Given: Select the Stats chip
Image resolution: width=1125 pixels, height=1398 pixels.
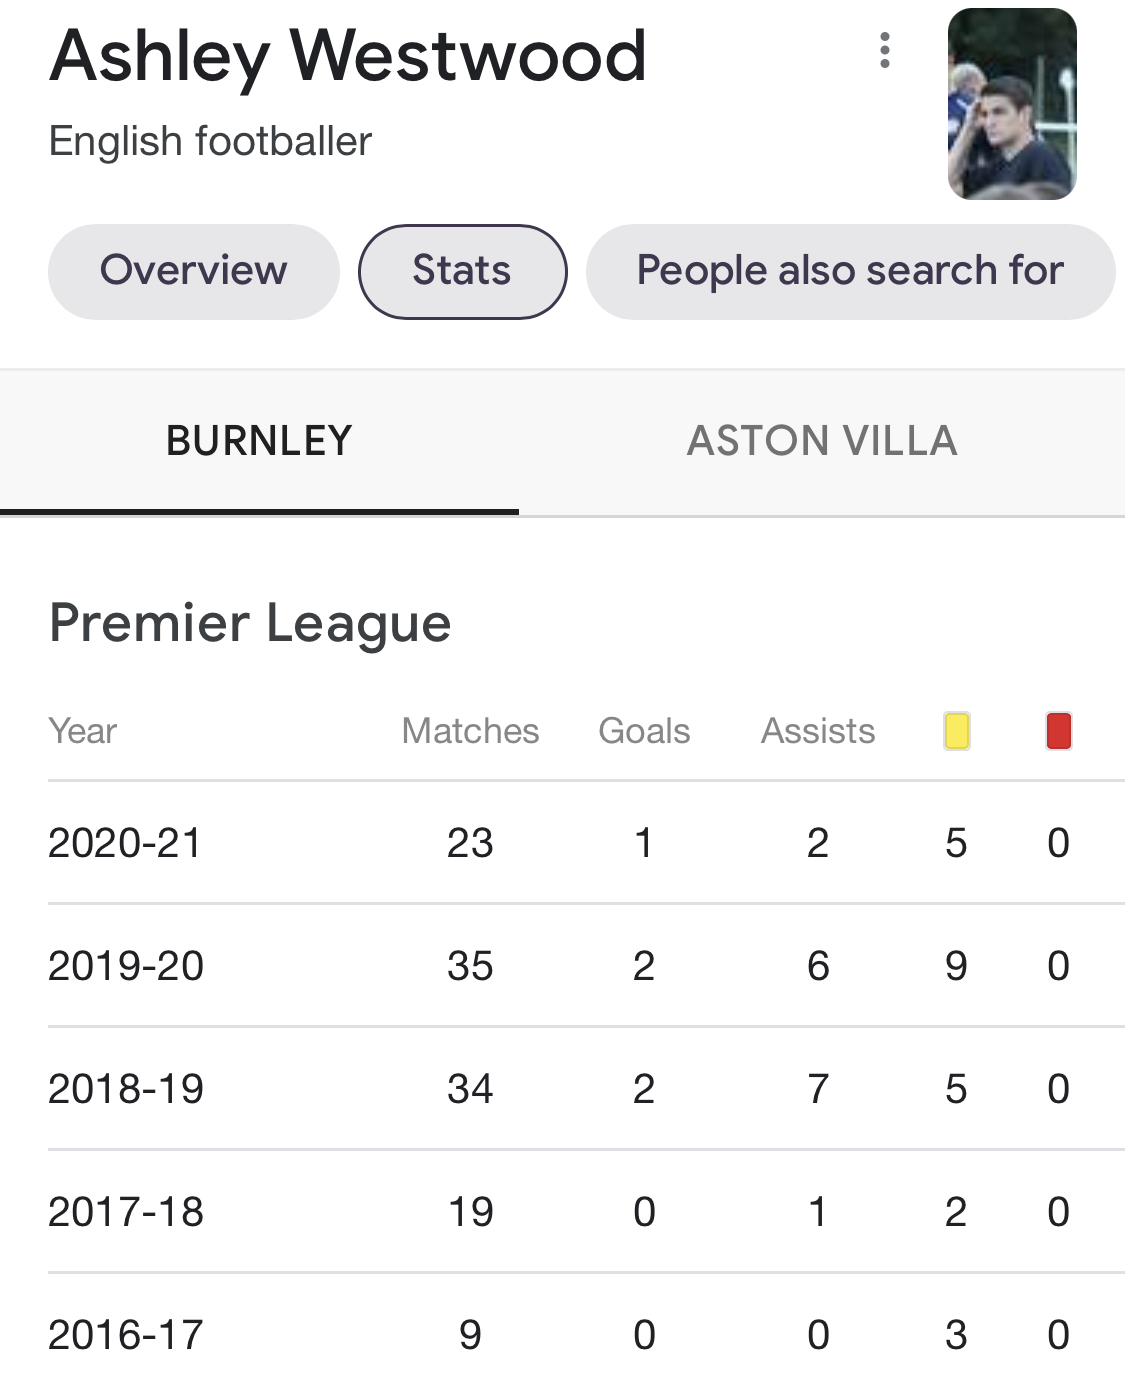Looking at the screenshot, I should point(462,271).
